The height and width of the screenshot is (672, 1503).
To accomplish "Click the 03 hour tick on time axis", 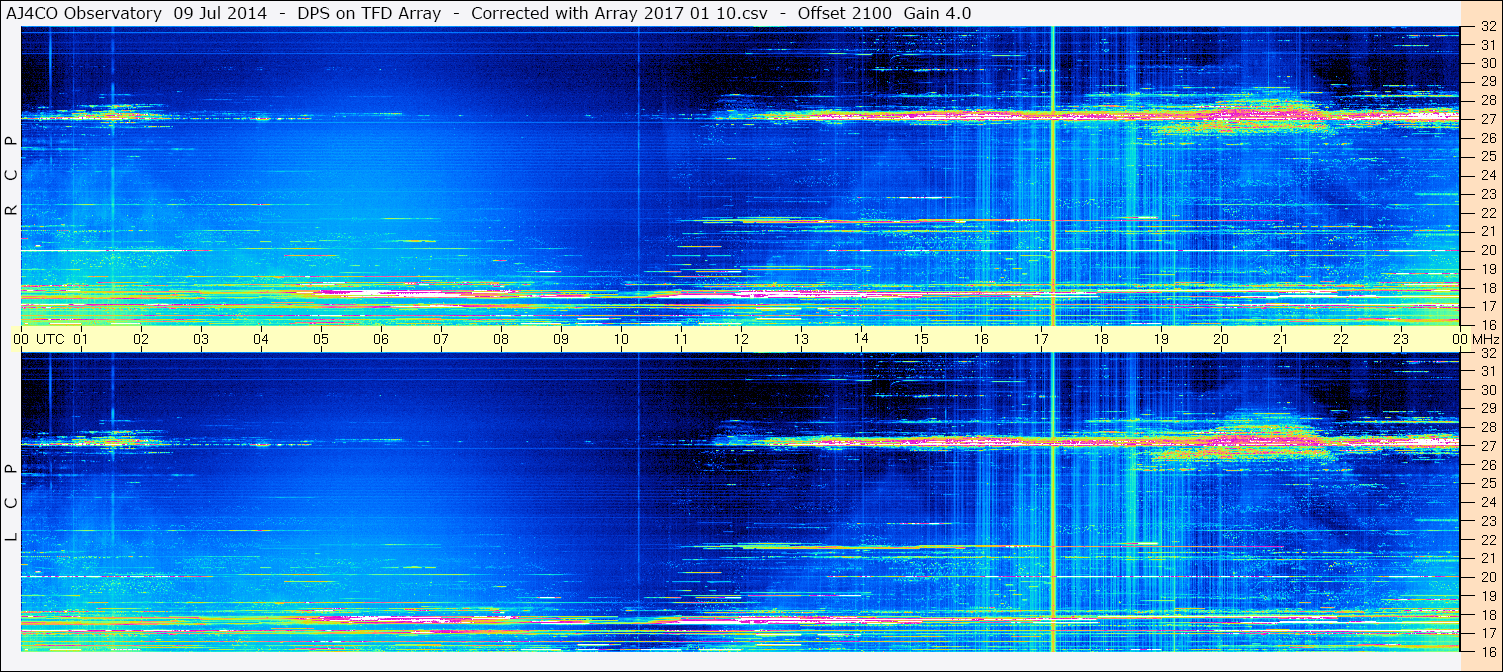I will pos(201,339).
